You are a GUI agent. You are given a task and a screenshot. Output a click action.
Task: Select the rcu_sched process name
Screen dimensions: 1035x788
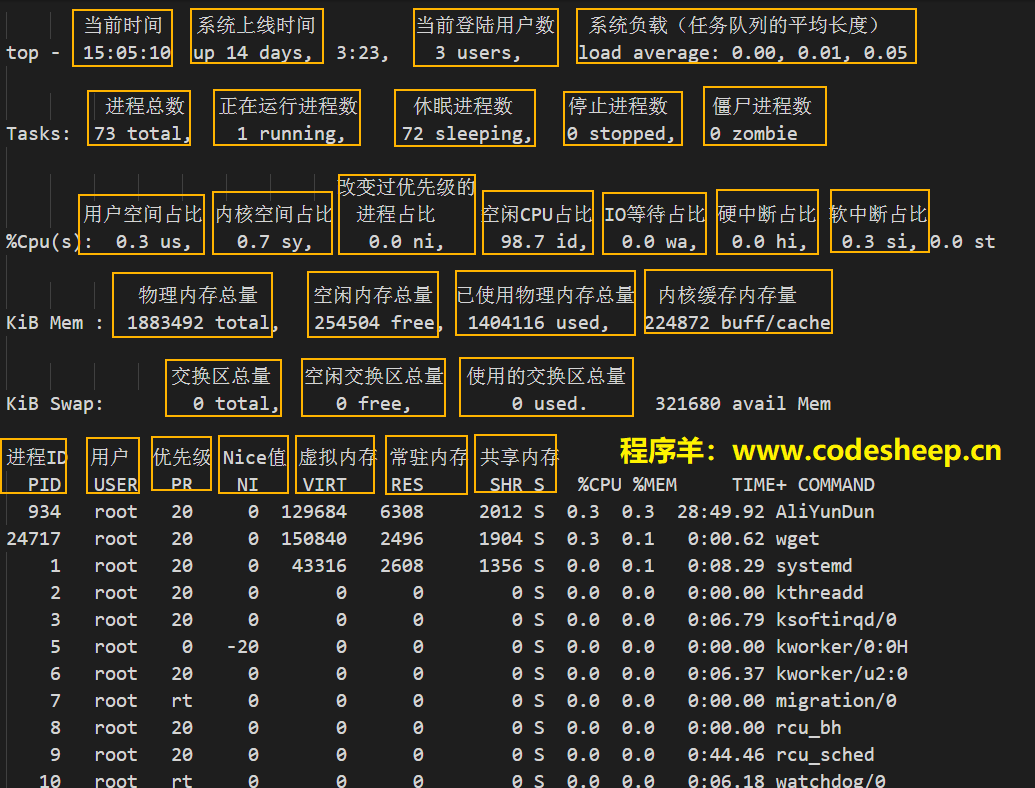825,755
